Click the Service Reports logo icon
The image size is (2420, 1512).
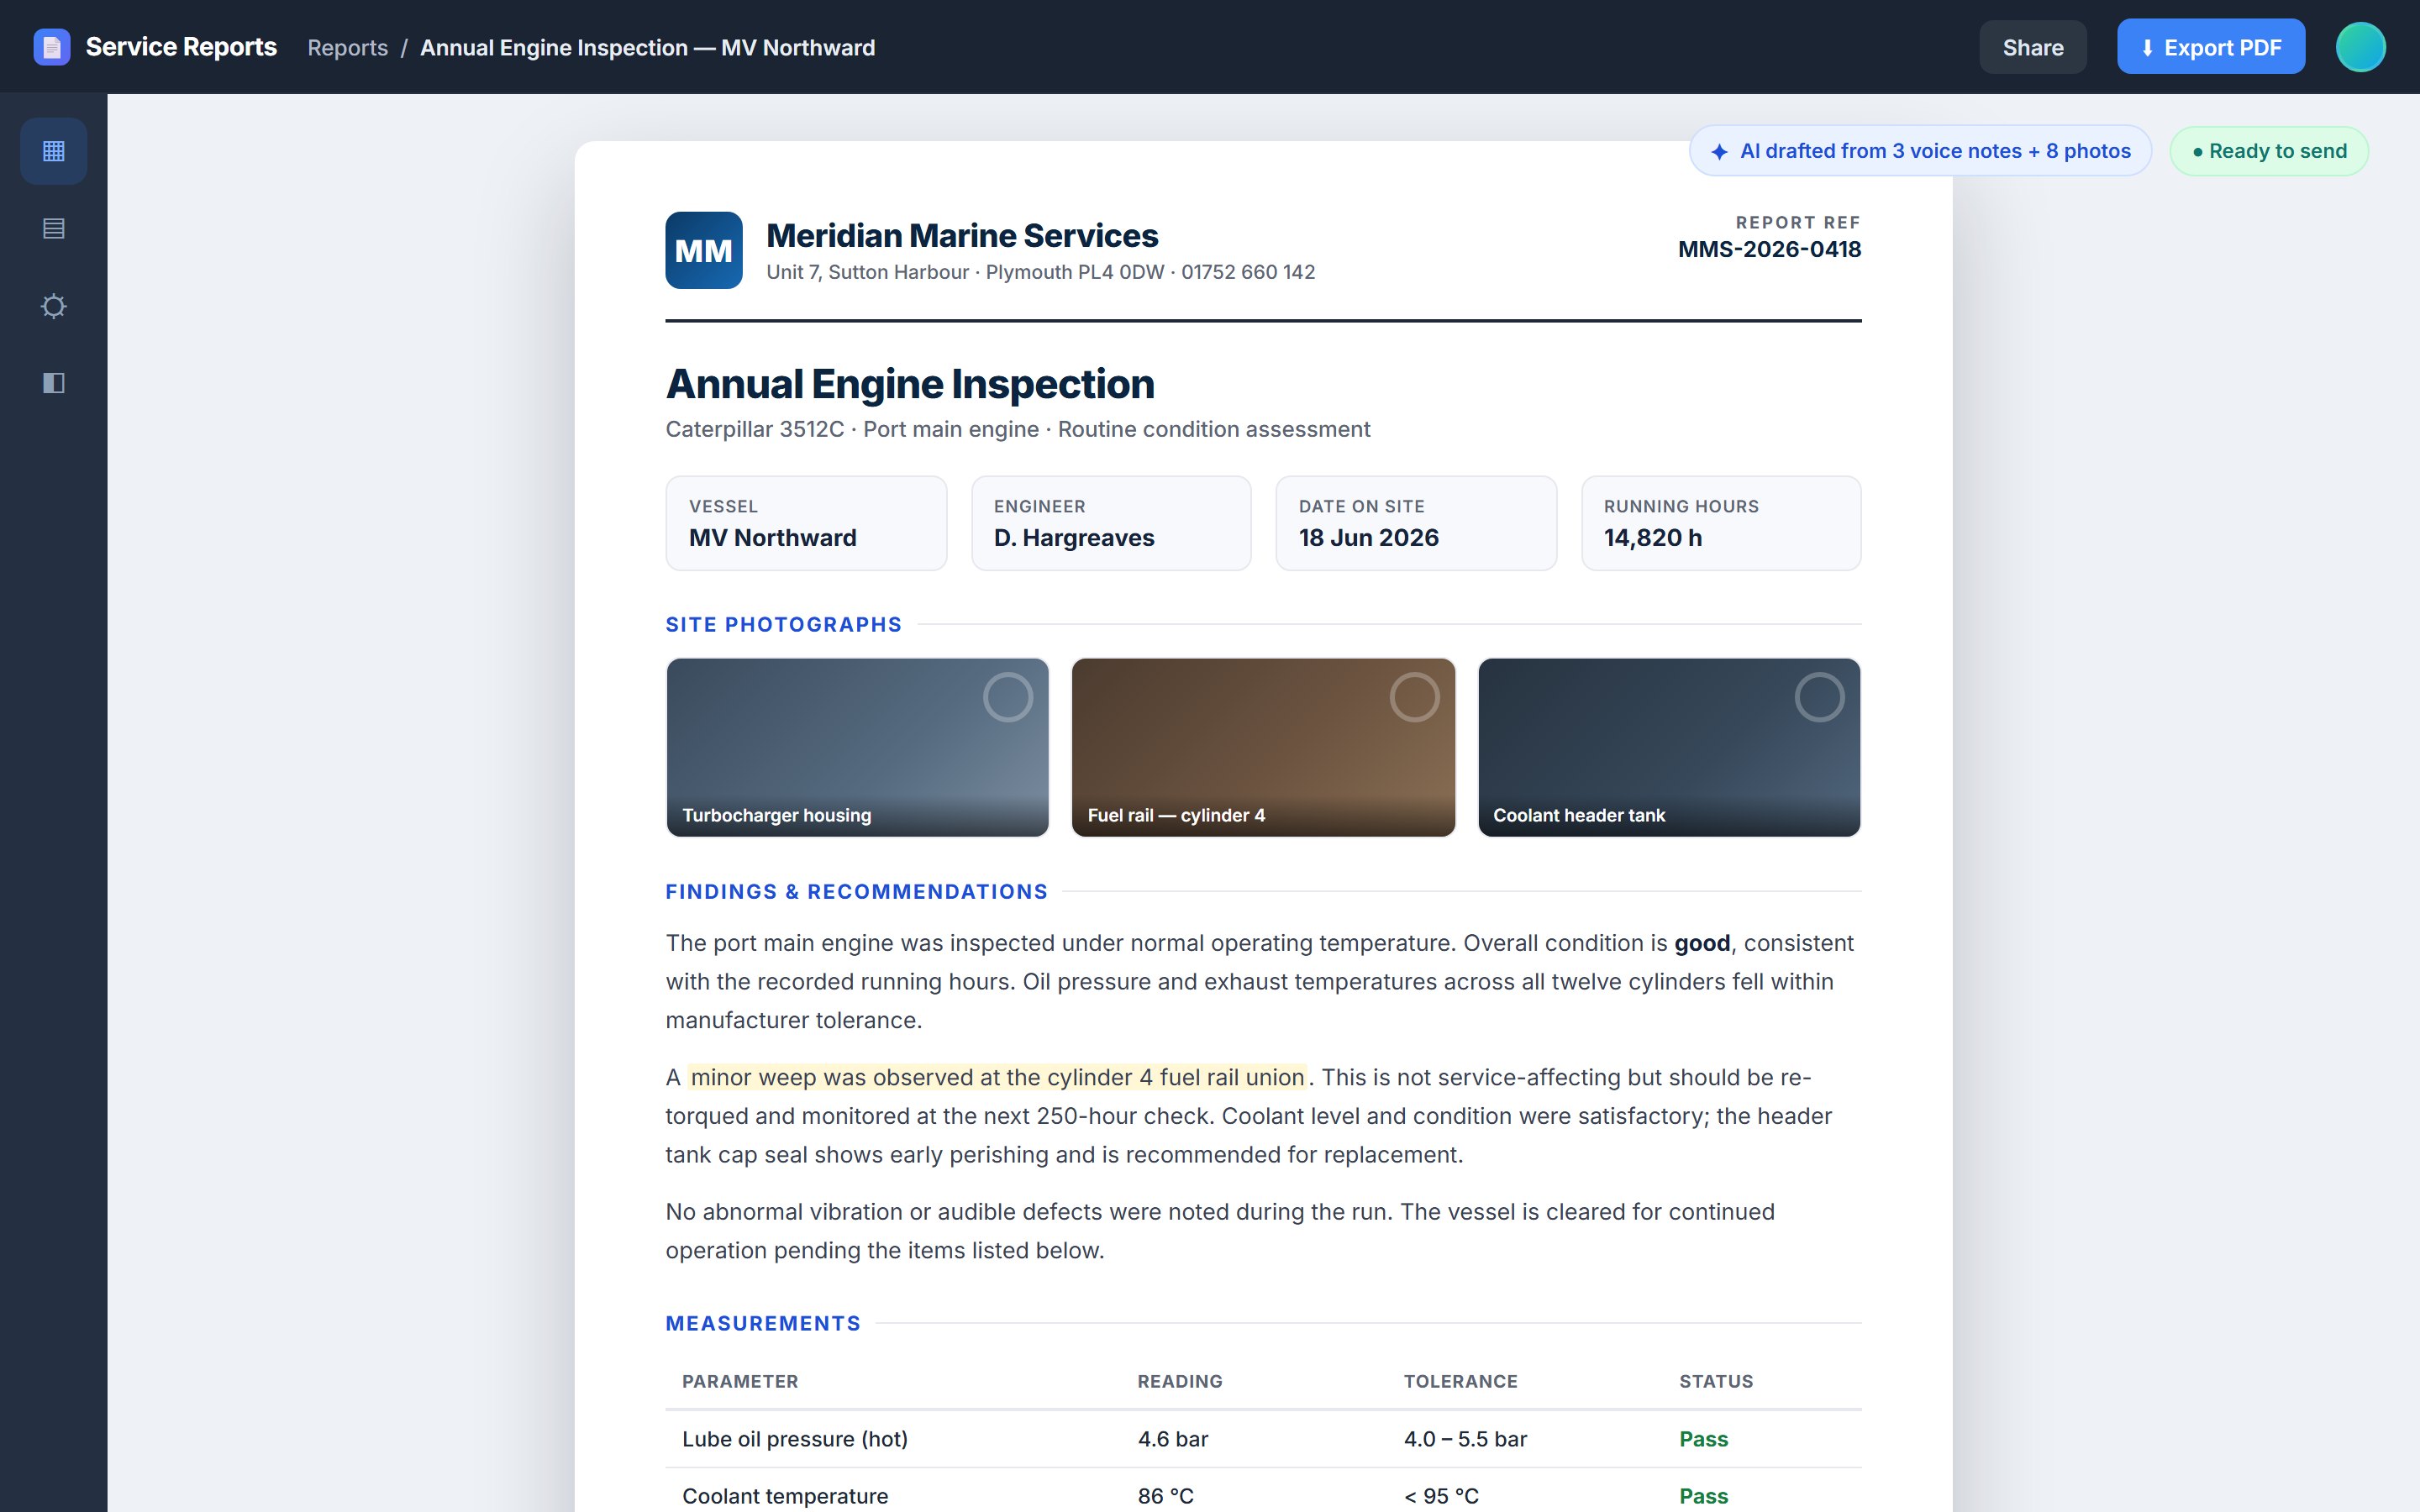pos(52,47)
